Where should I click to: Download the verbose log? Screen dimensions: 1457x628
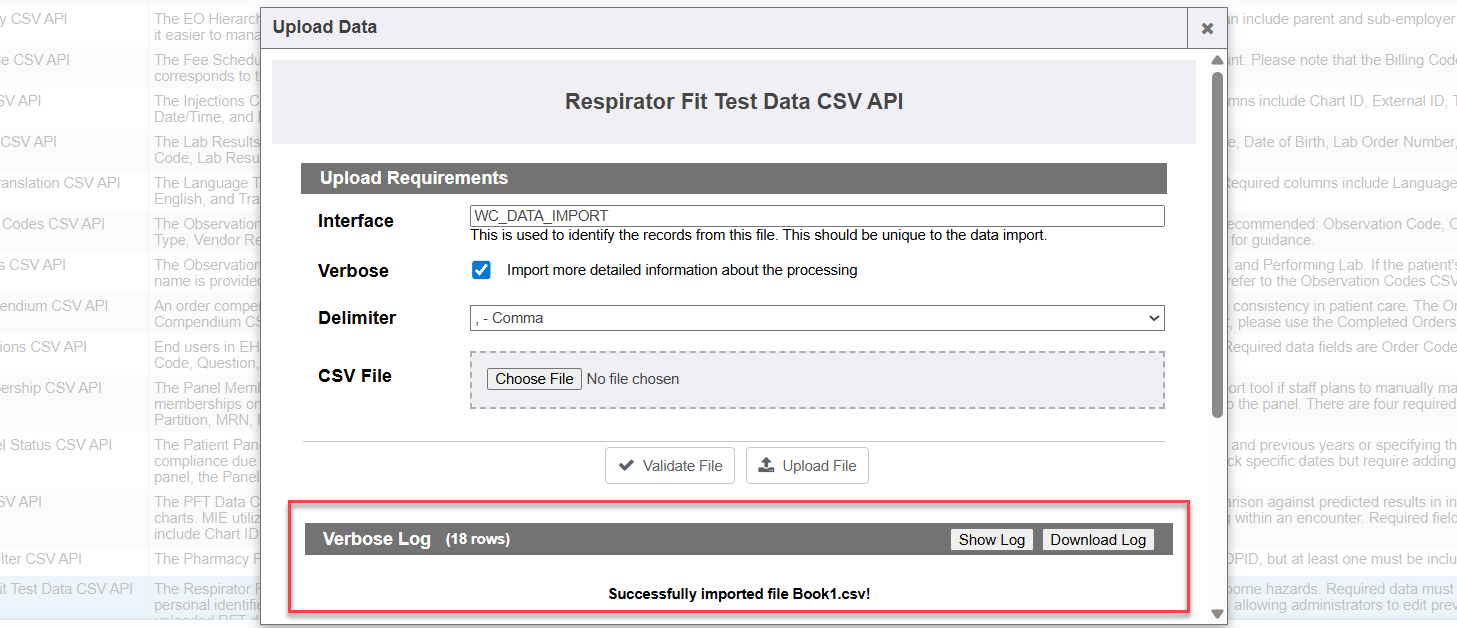pos(1097,540)
